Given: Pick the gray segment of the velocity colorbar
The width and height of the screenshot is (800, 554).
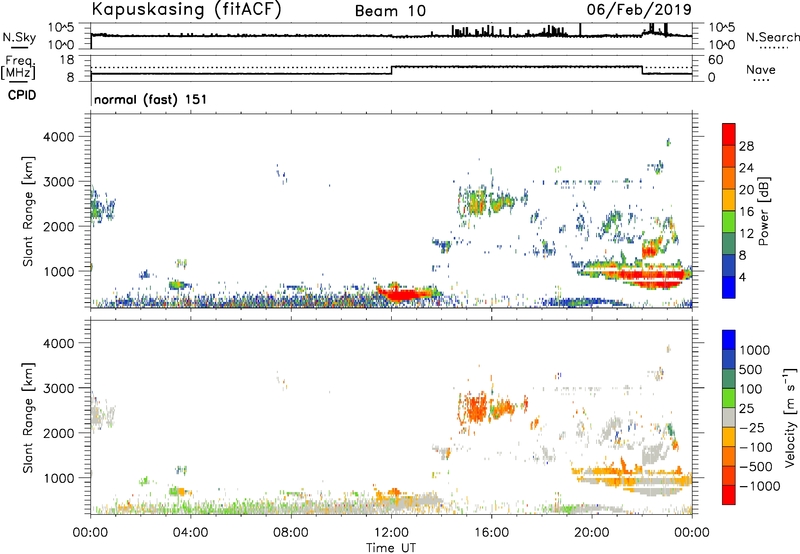Looking at the screenshot, I should [x=729, y=417].
